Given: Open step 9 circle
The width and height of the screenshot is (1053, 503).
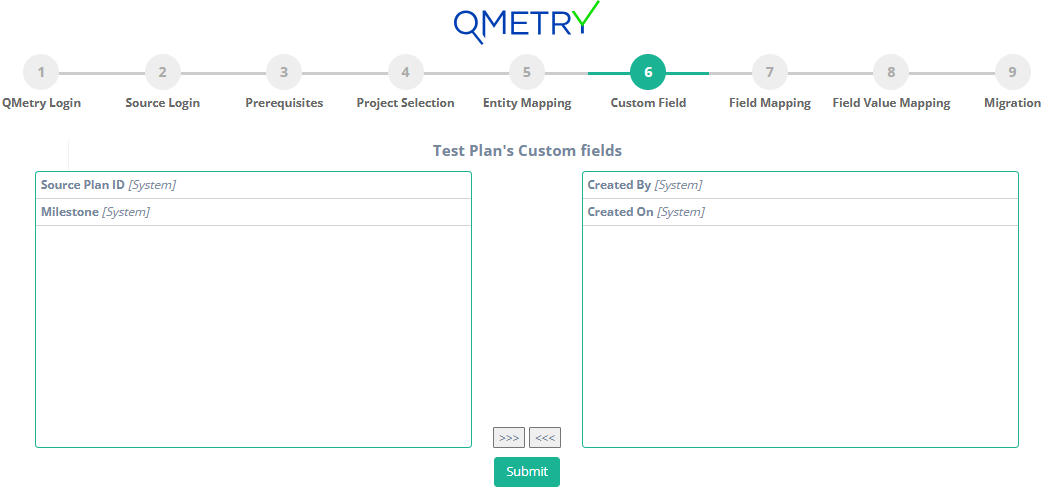Looking at the screenshot, I should (1013, 73).
